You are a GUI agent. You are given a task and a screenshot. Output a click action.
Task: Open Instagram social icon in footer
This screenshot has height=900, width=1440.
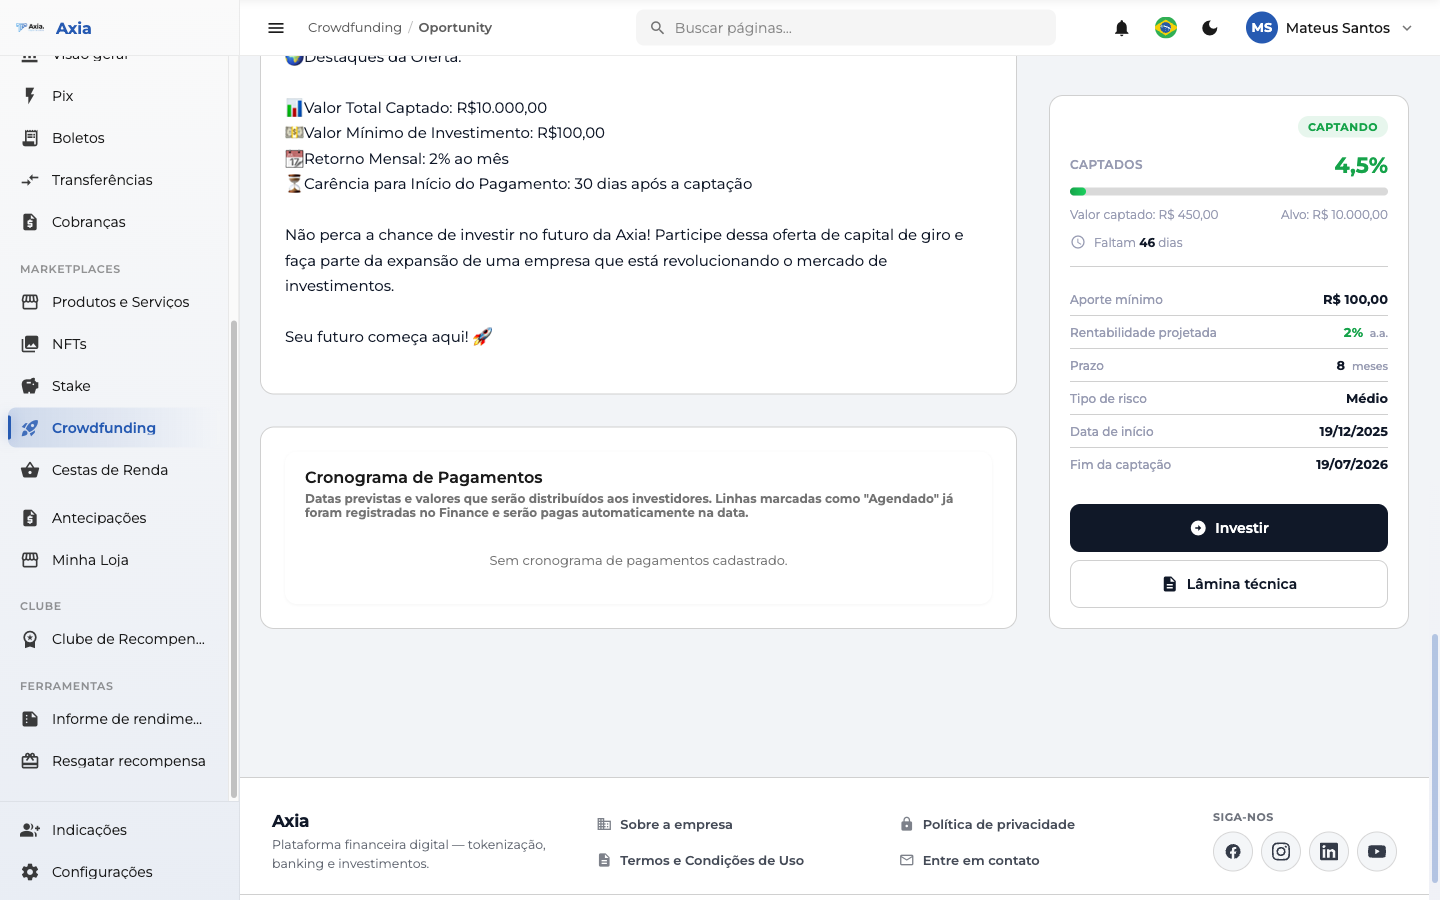[1281, 852]
